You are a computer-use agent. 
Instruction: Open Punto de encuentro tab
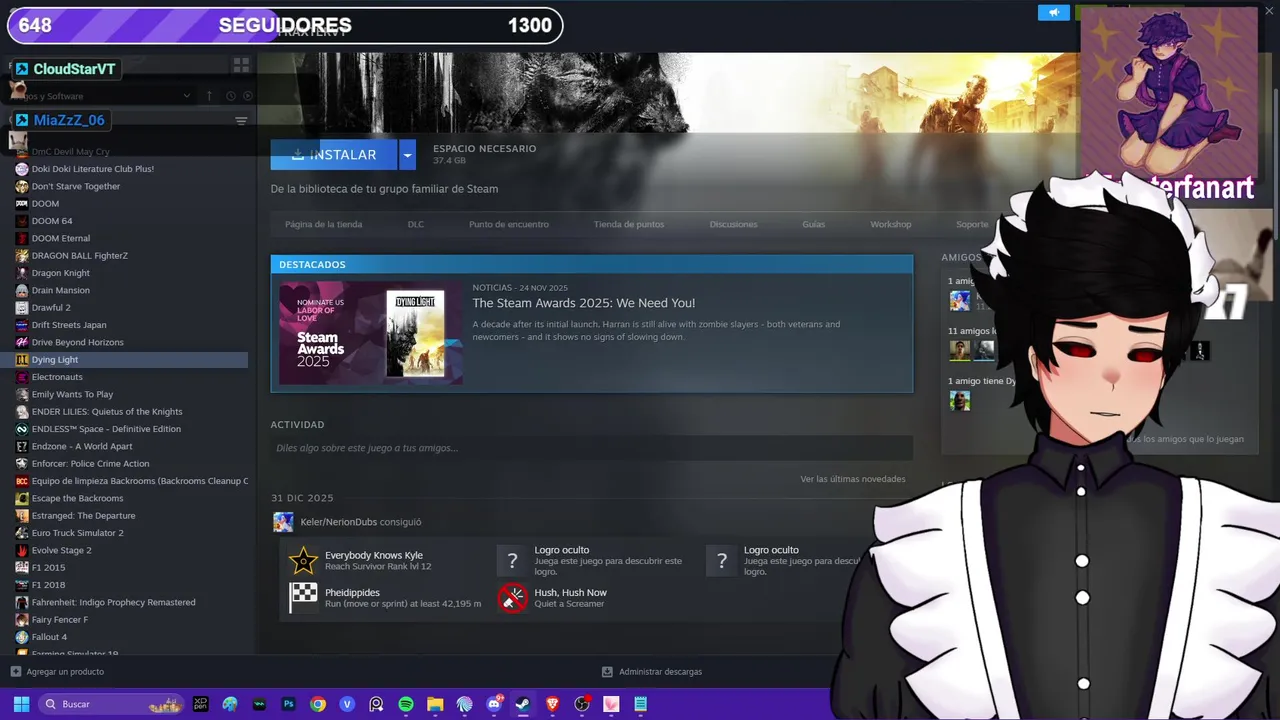click(x=509, y=224)
